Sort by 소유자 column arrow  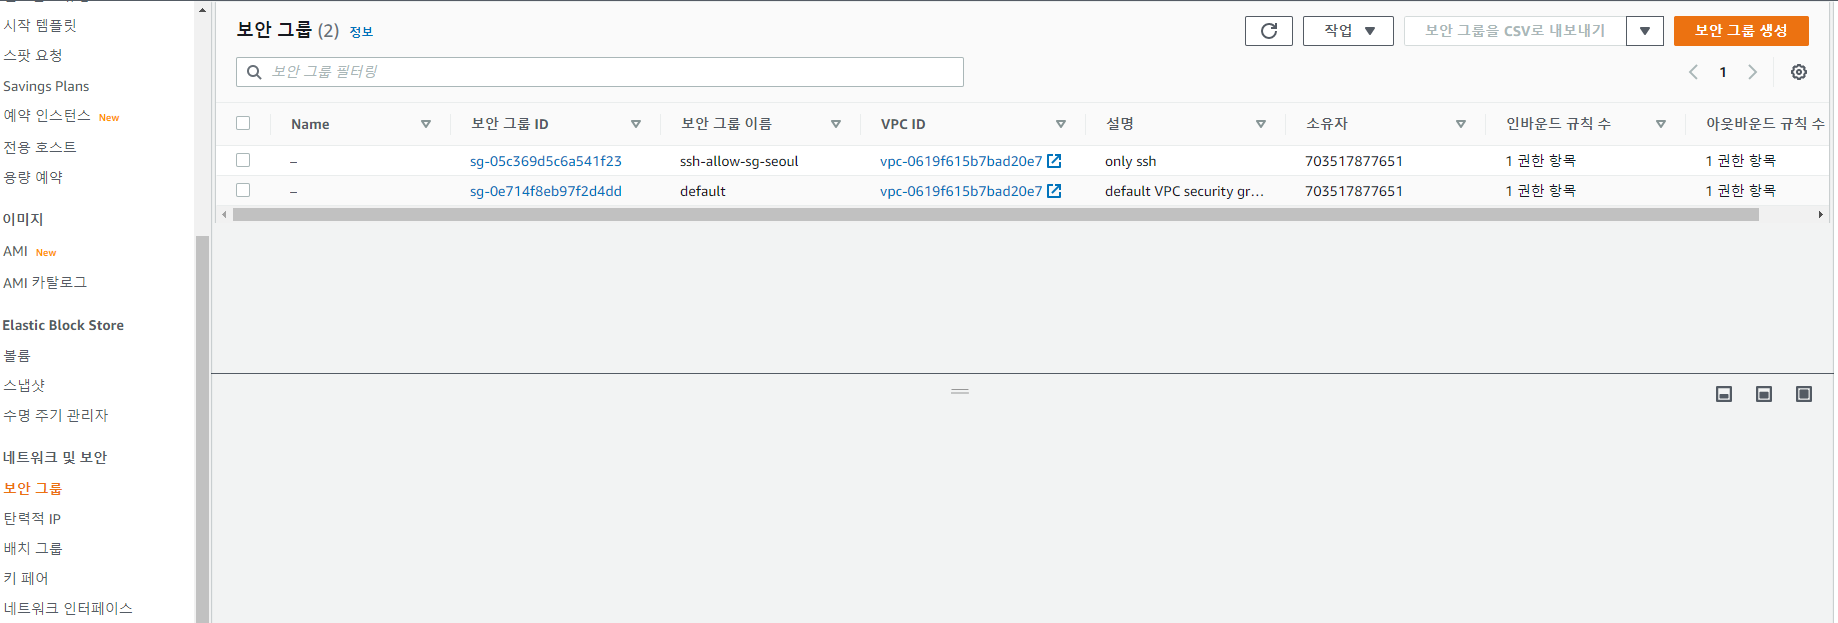pos(1461,124)
